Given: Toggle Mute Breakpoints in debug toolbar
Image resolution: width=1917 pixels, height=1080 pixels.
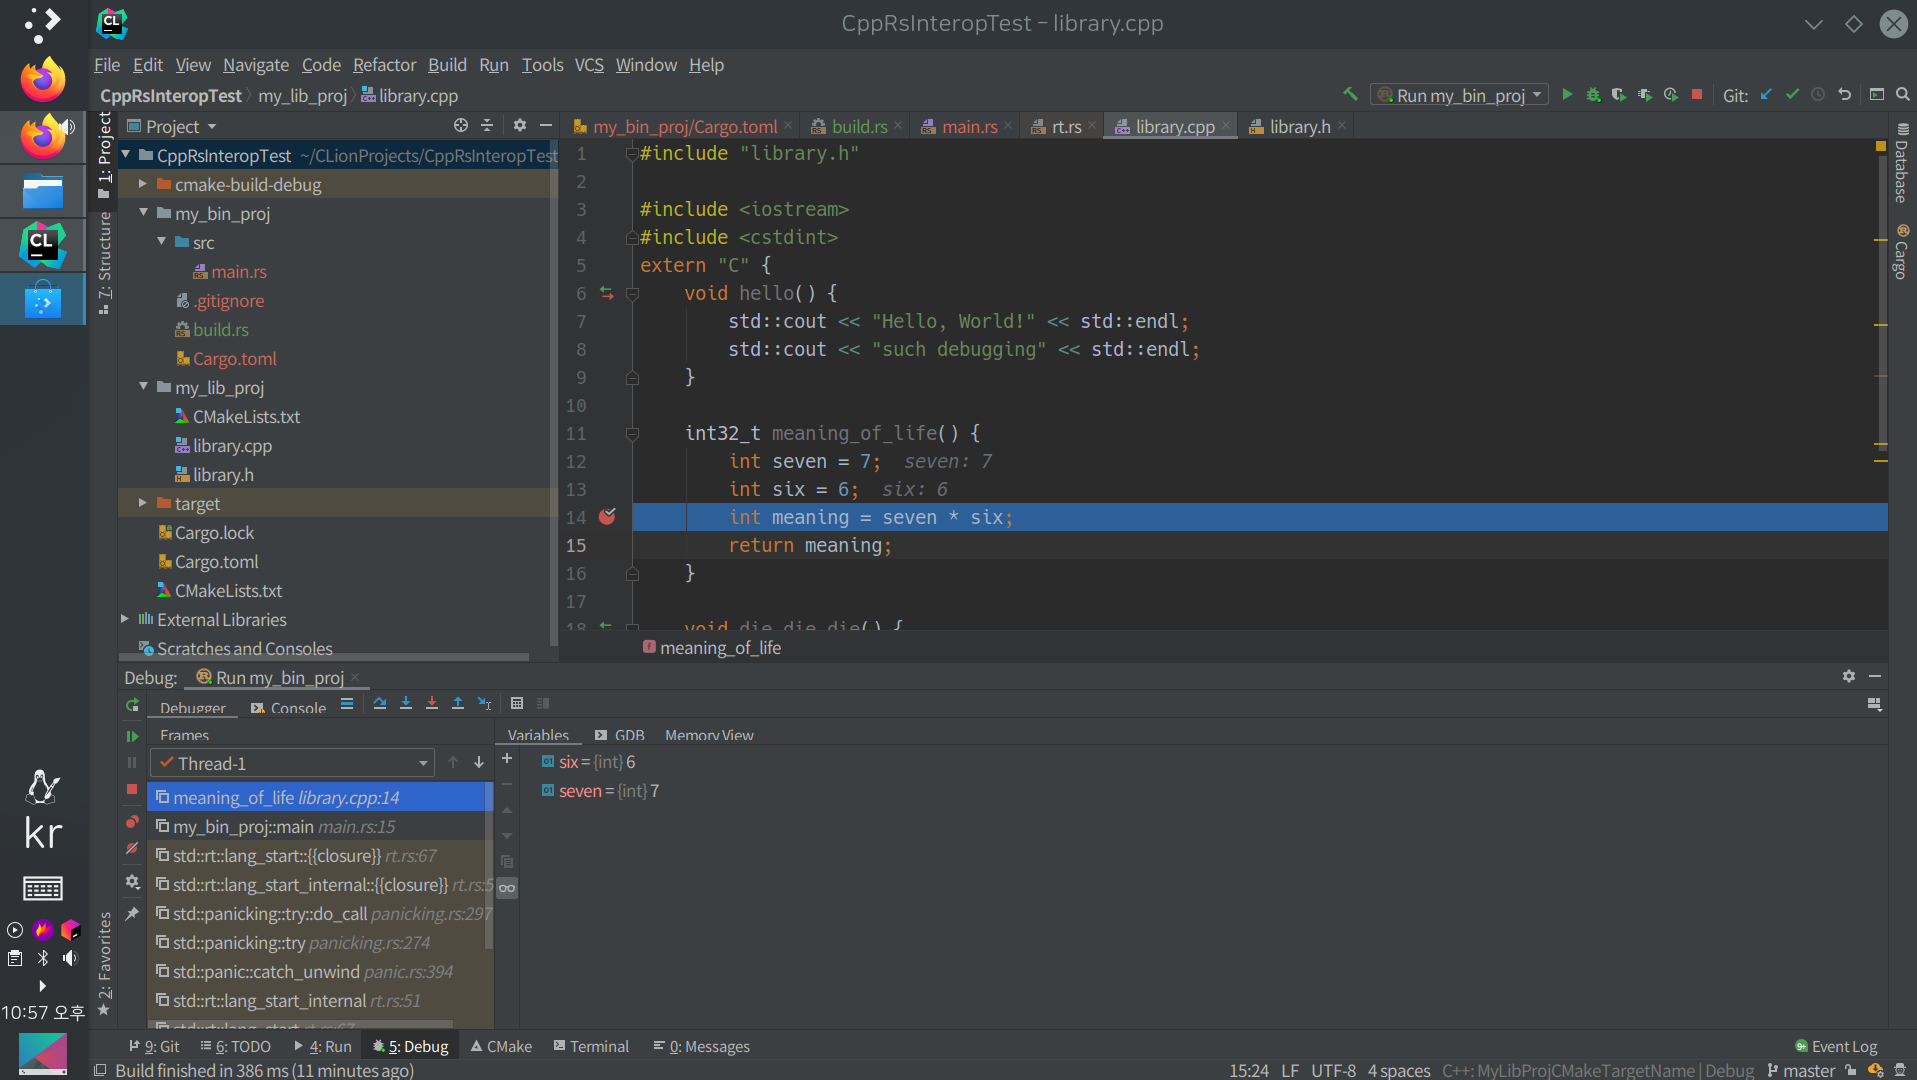Looking at the screenshot, I should tap(132, 848).
